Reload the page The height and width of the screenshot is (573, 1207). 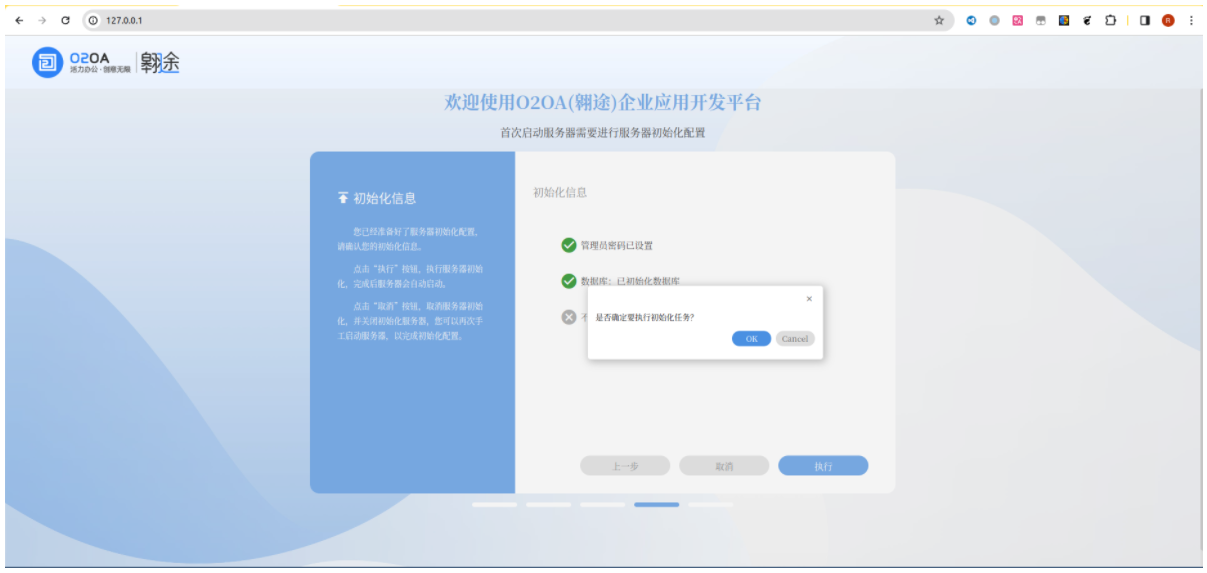point(65,20)
